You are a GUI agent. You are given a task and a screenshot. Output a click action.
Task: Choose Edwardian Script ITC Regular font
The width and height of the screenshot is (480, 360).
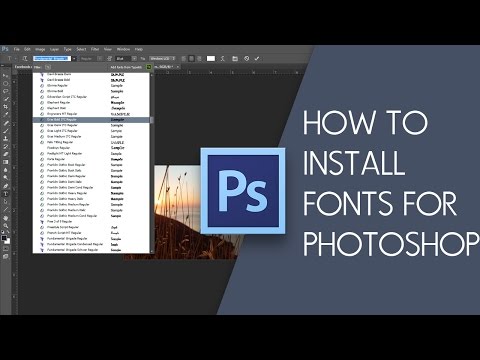[91, 97]
